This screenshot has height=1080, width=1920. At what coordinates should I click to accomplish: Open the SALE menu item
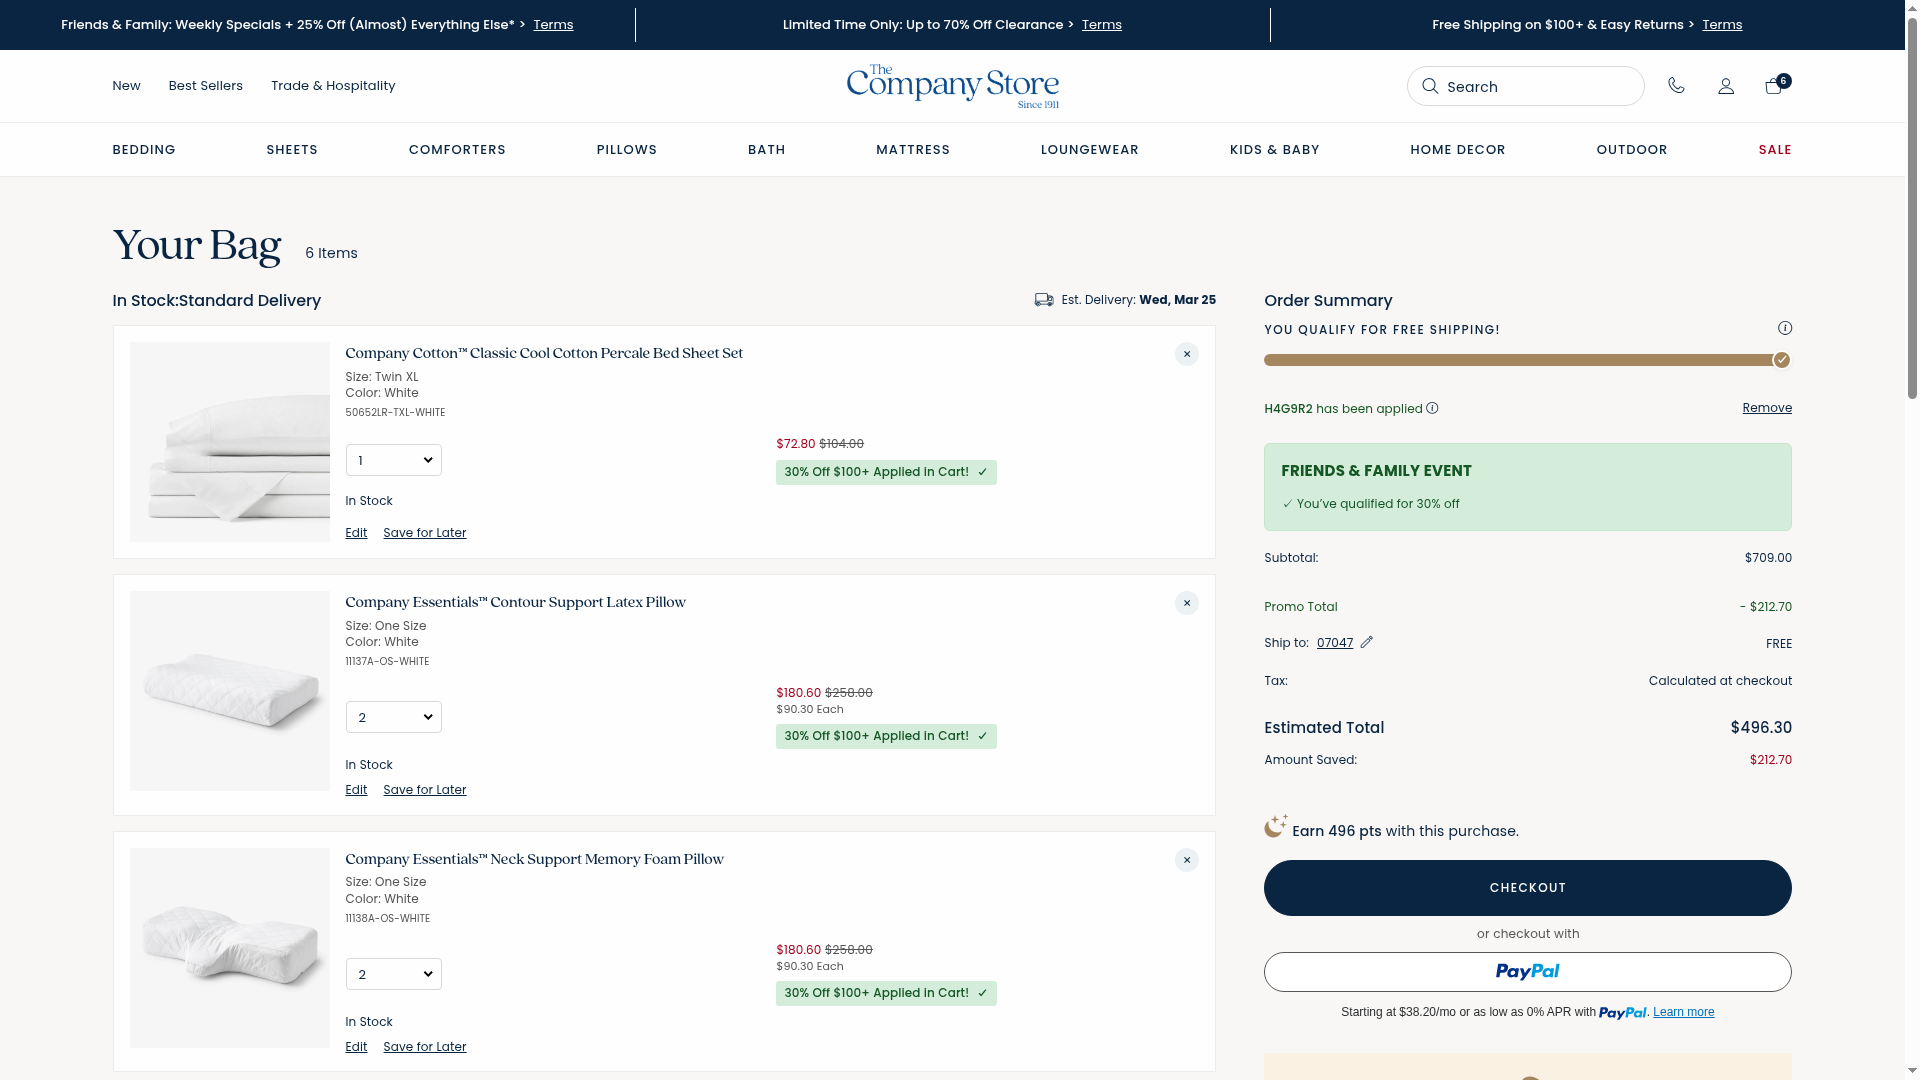[x=1774, y=150]
